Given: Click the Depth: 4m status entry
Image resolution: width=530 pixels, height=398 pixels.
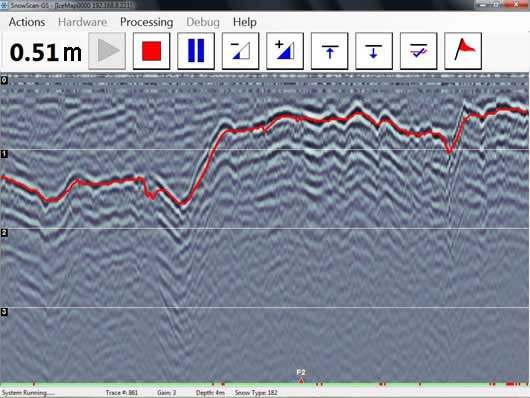Looking at the screenshot, I should 210,393.
